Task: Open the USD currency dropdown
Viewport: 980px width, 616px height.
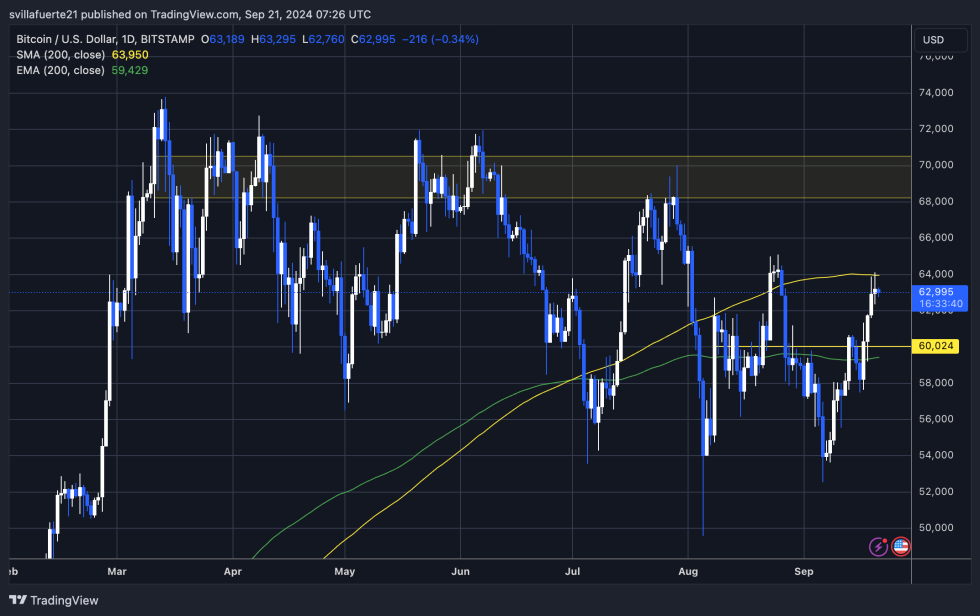Action: (940, 40)
